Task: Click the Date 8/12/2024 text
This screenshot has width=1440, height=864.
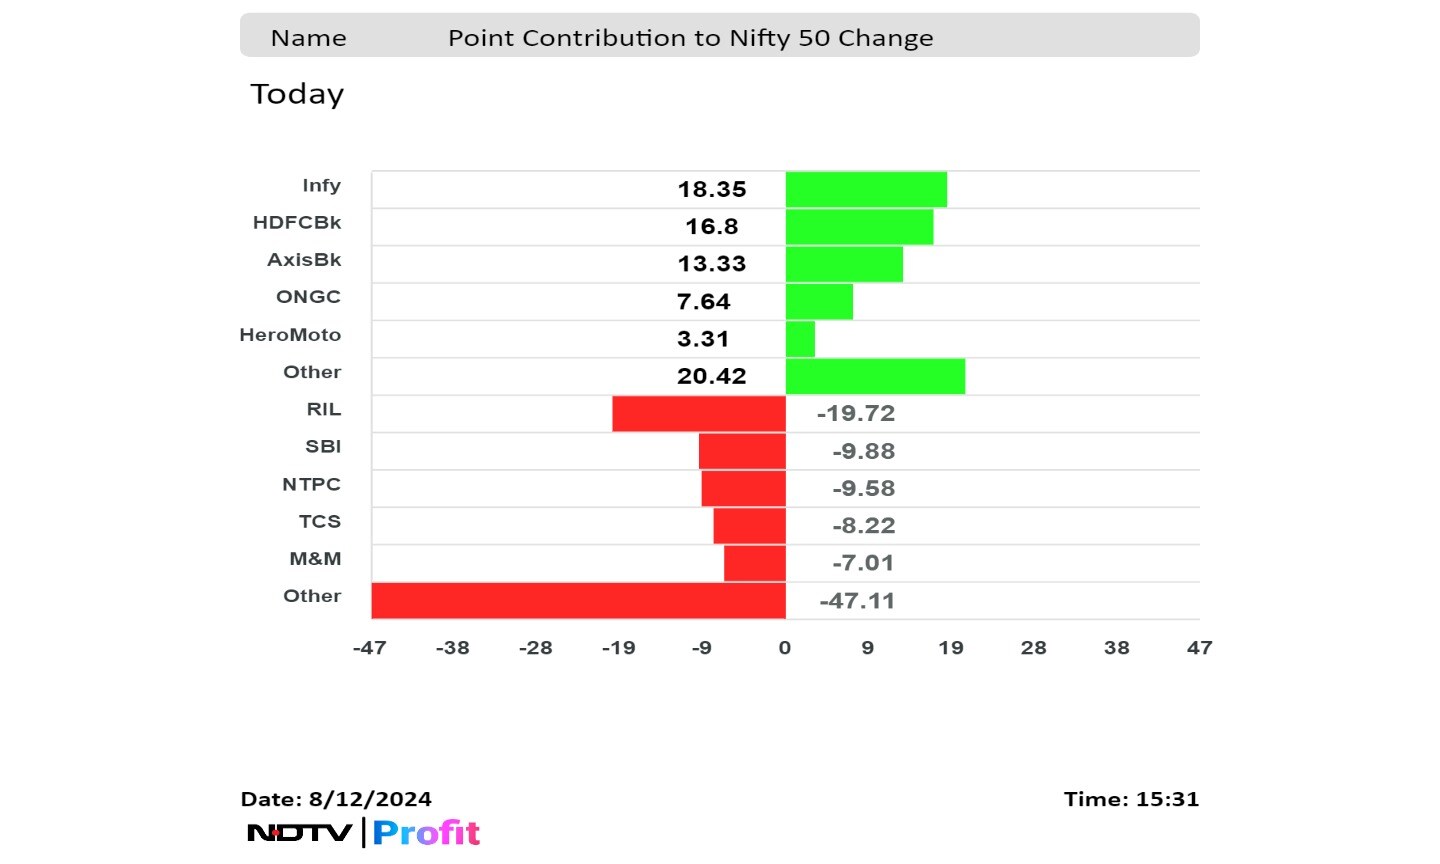Action: click(x=336, y=799)
